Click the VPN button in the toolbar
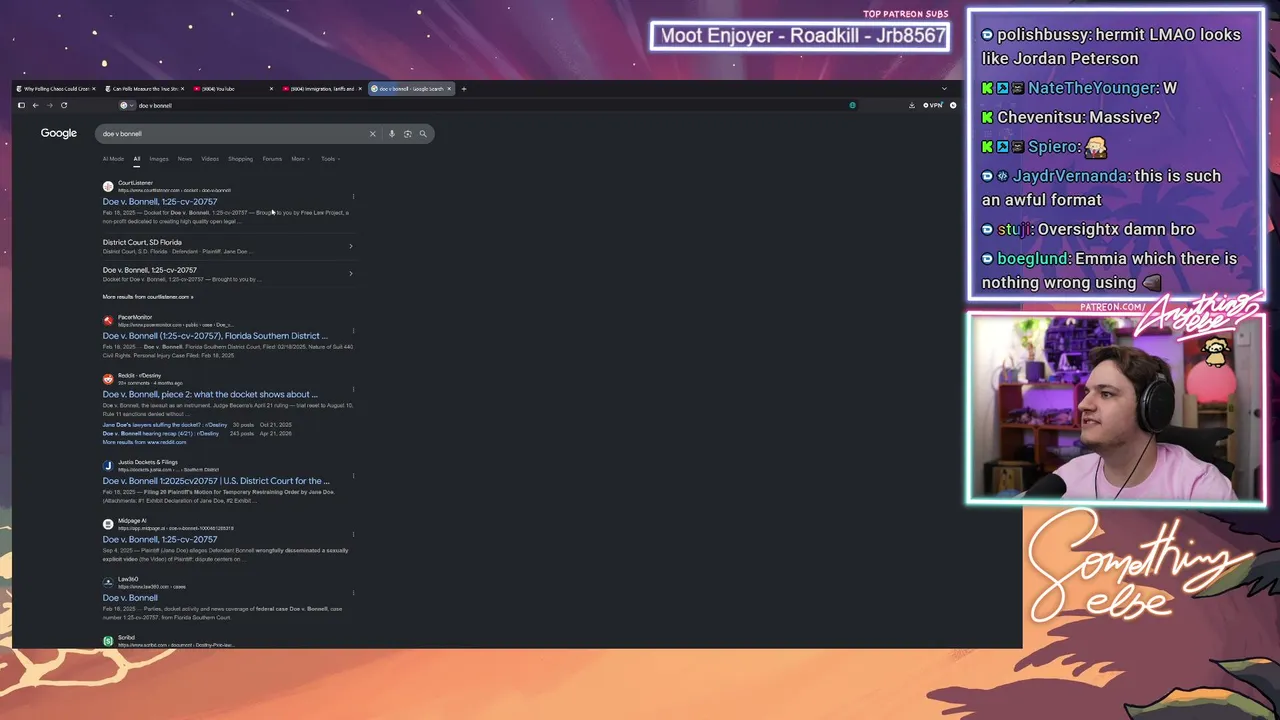Image resolution: width=1280 pixels, height=720 pixels. pyautogui.click(x=933, y=105)
